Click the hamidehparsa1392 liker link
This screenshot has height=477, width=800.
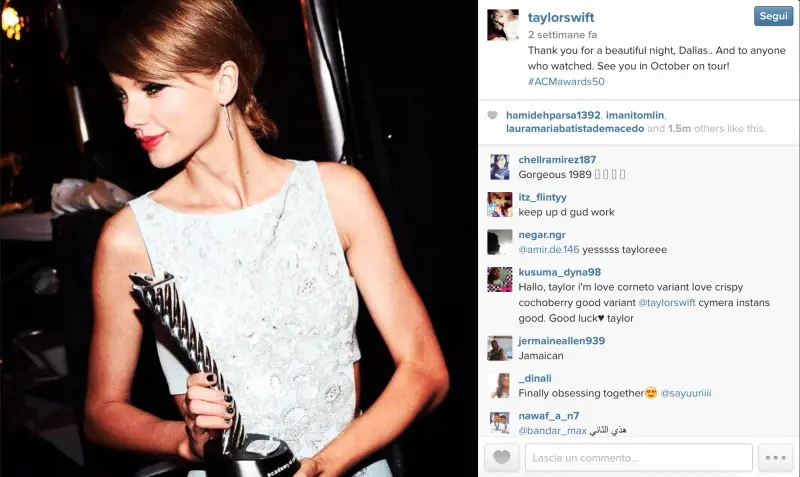tap(553, 115)
